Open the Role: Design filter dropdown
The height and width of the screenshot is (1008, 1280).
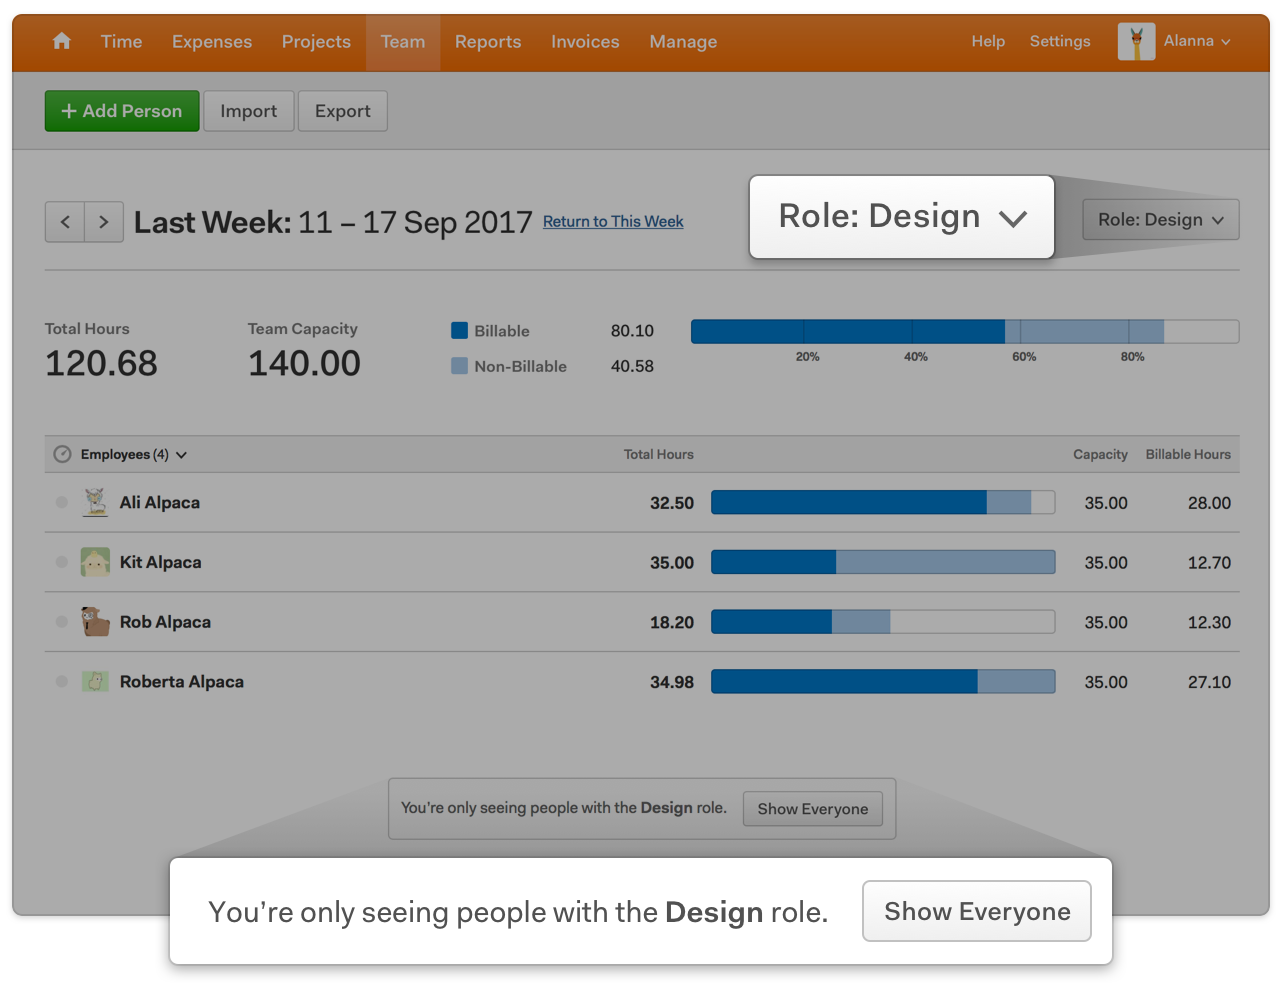[x=1160, y=219]
